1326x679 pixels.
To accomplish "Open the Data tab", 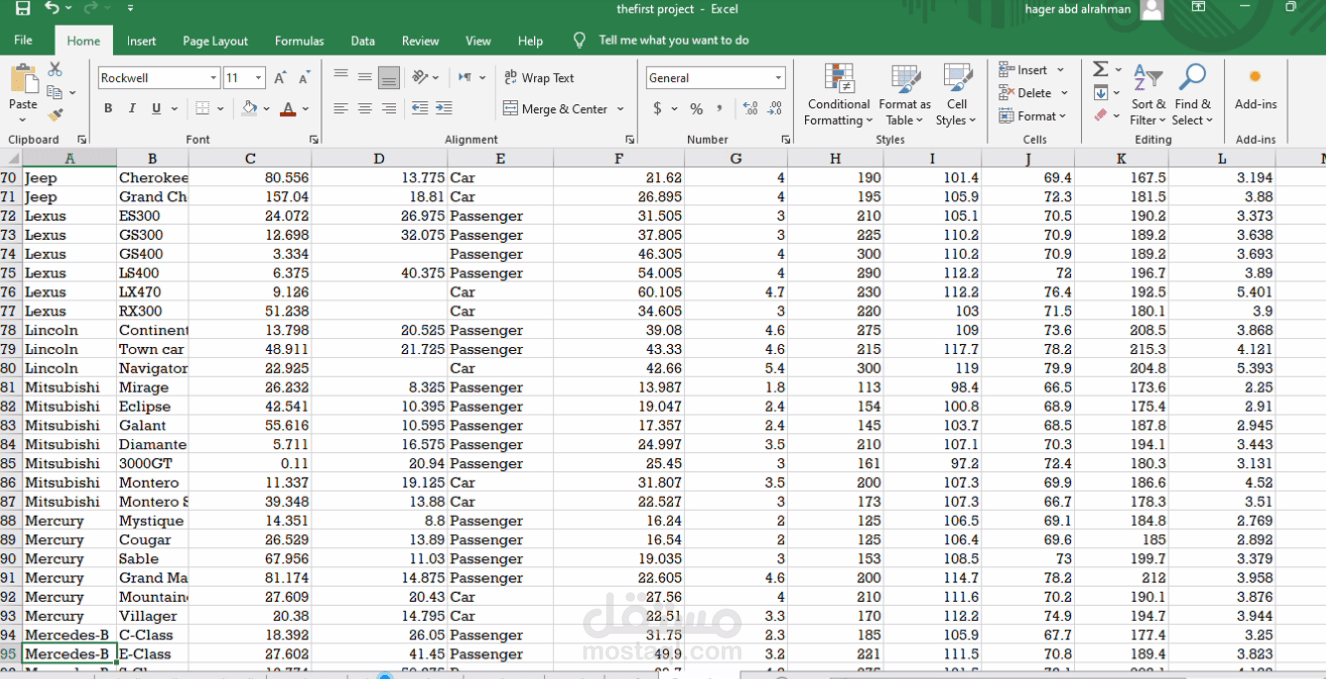I will [363, 41].
